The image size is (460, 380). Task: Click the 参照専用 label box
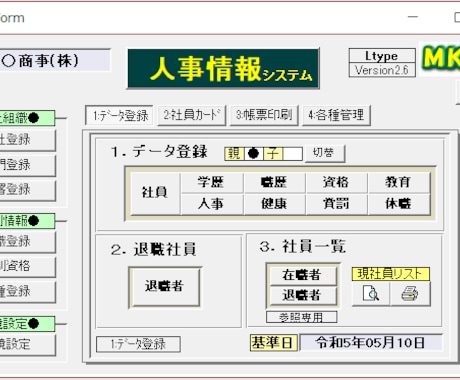point(302,317)
